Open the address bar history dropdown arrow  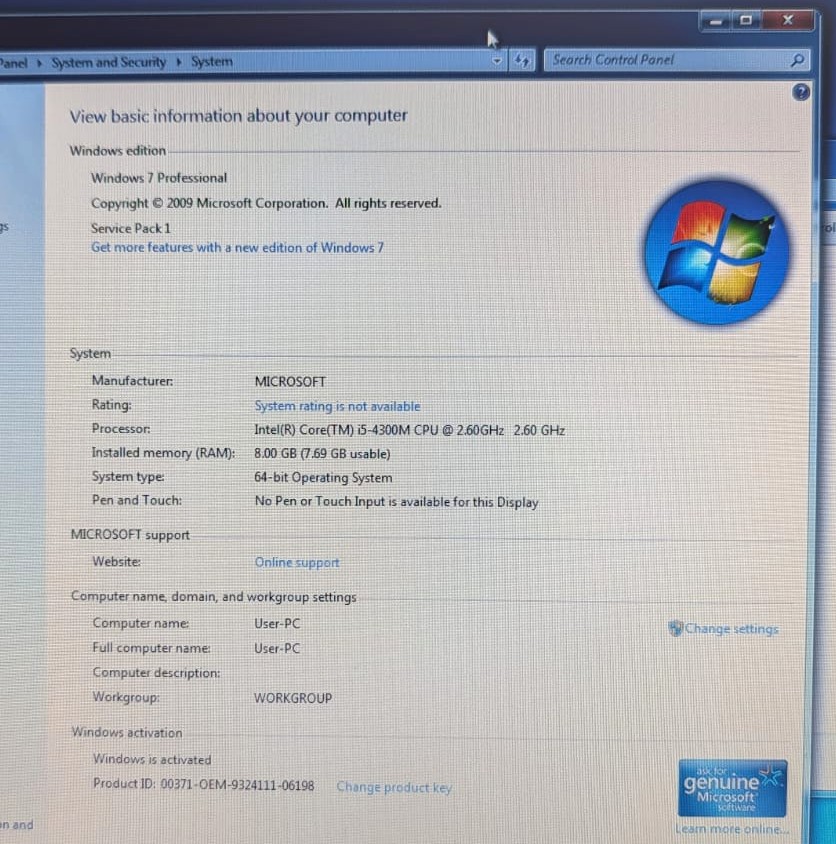point(497,61)
